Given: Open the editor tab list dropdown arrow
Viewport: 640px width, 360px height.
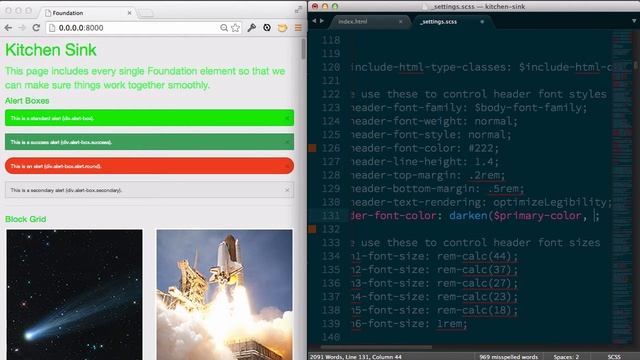Looking at the screenshot, I should click(x=634, y=21).
